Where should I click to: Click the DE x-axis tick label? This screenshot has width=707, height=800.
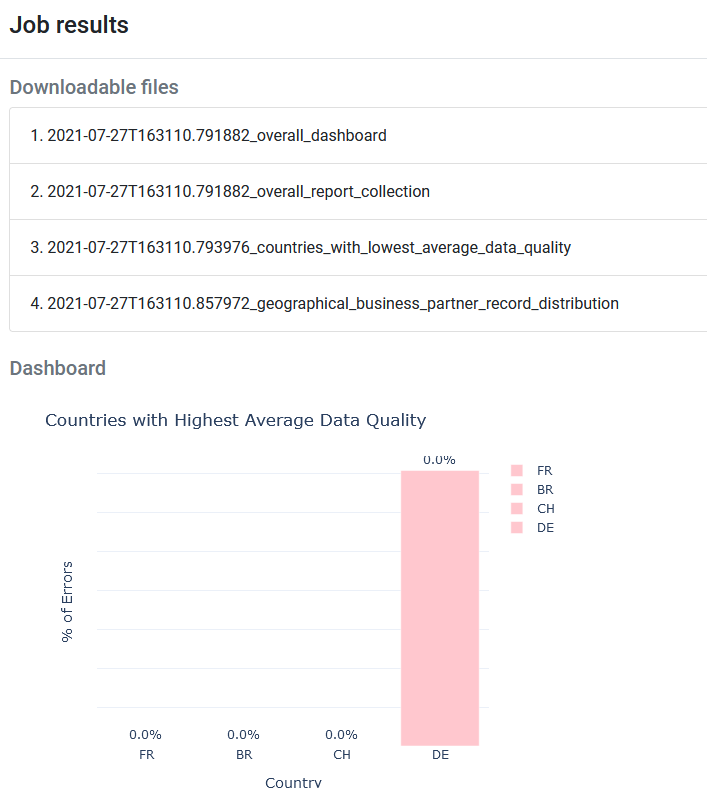coord(440,755)
